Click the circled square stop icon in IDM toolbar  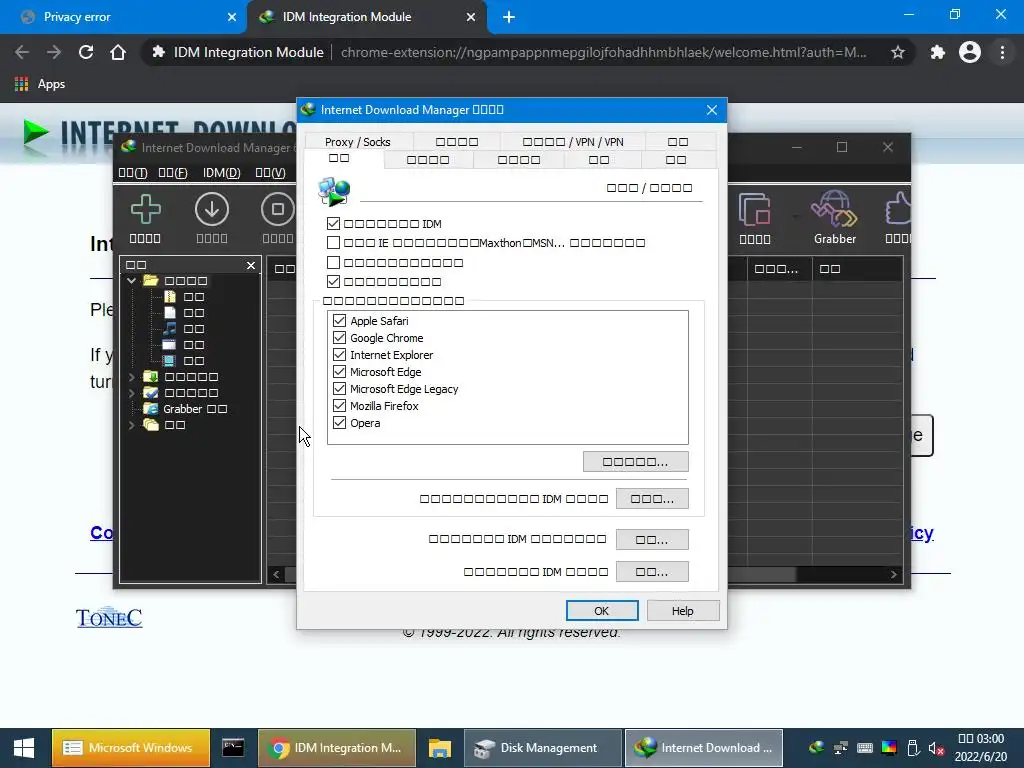[278, 210]
